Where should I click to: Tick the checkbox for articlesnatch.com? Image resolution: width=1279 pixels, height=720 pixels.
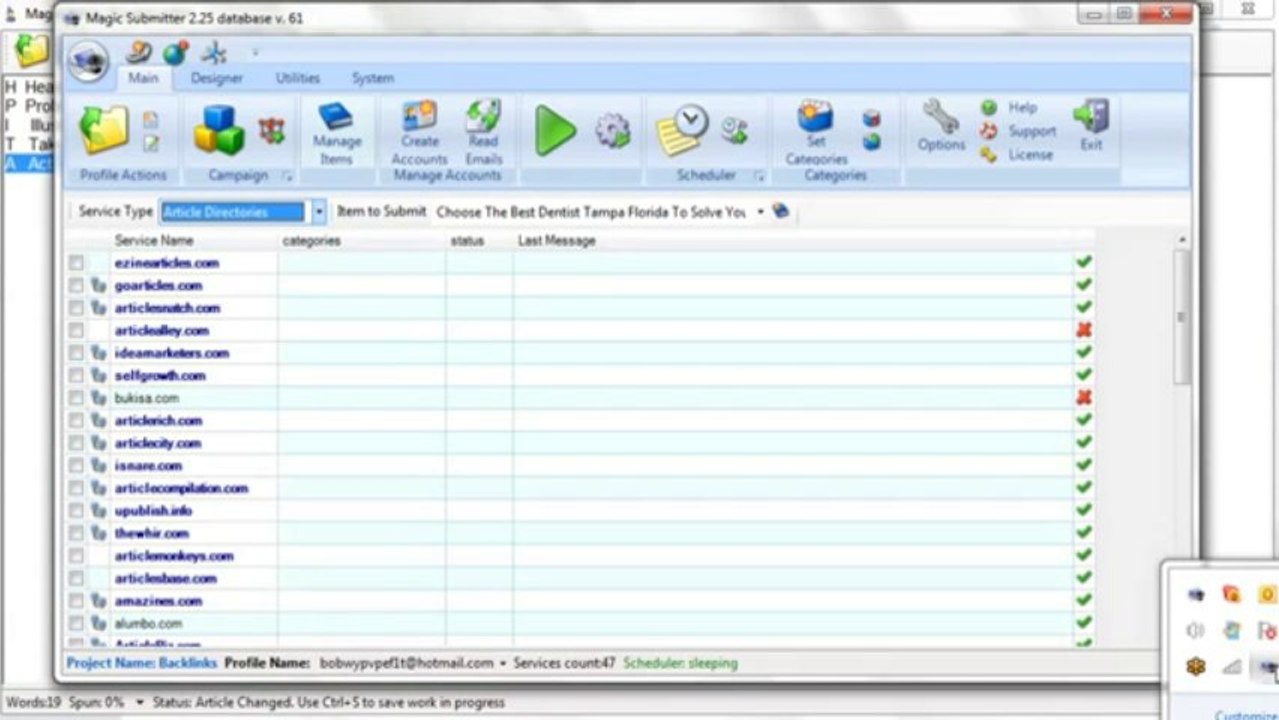pyautogui.click(x=76, y=308)
